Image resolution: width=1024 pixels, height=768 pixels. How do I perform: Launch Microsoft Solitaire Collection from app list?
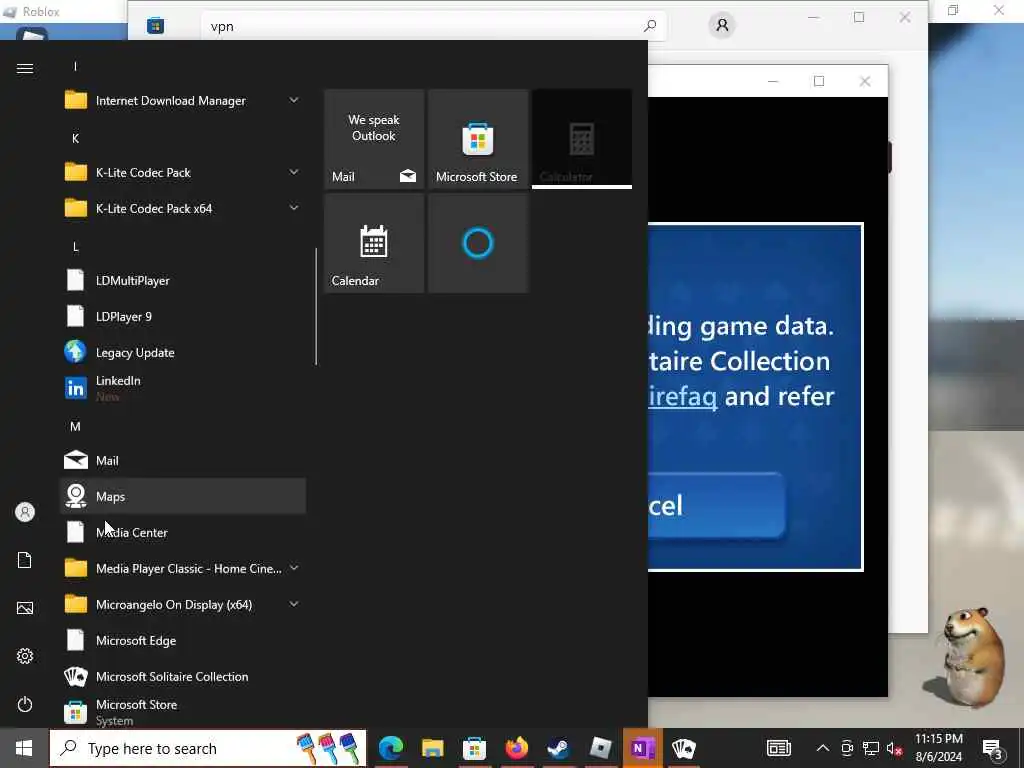pyautogui.click(x=183, y=677)
